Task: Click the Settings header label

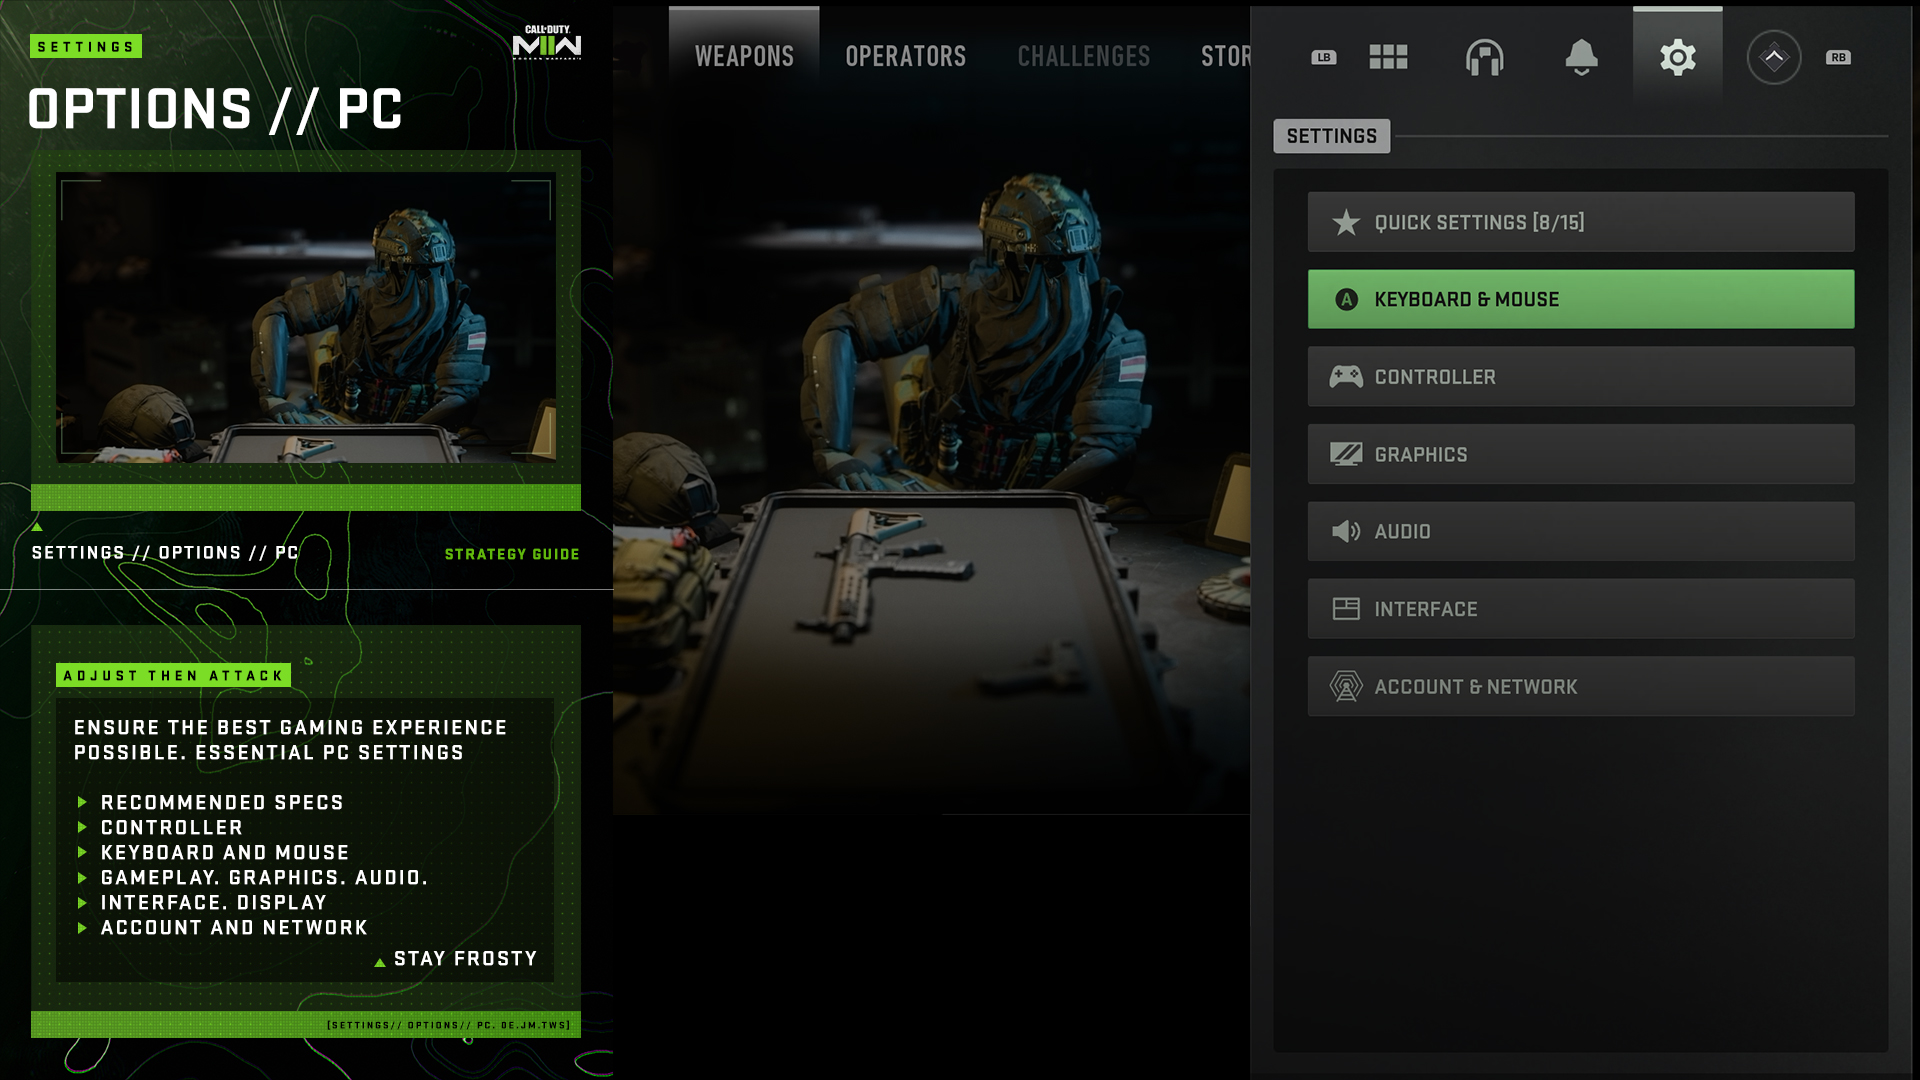Action: point(1331,136)
